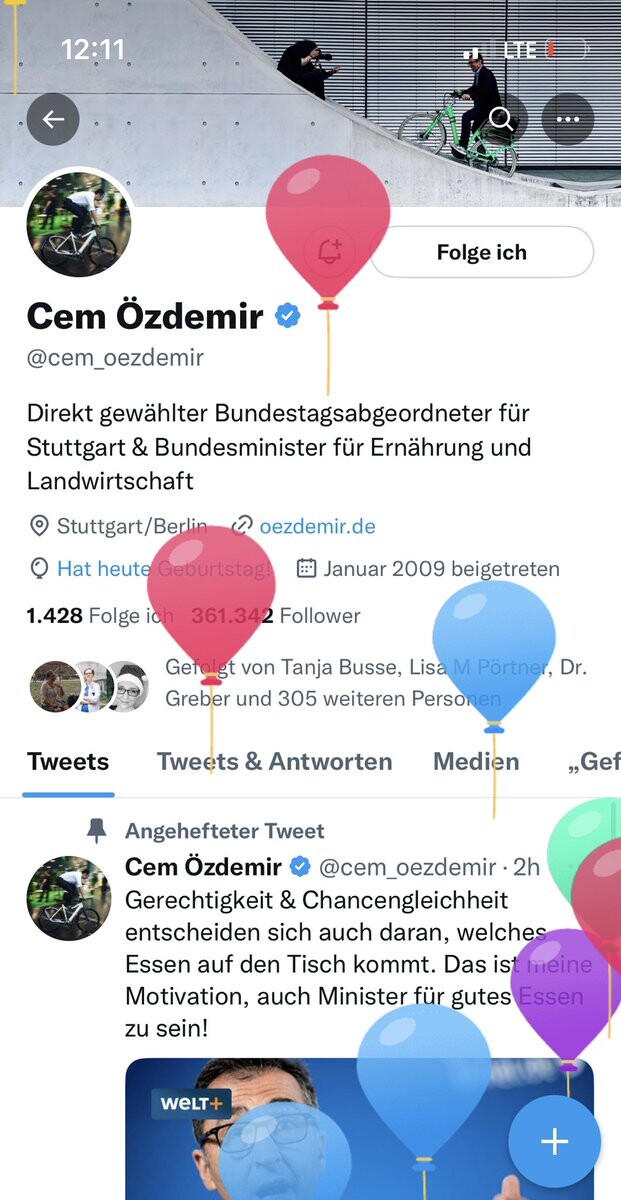Open the three-dots more options menu

568,120
